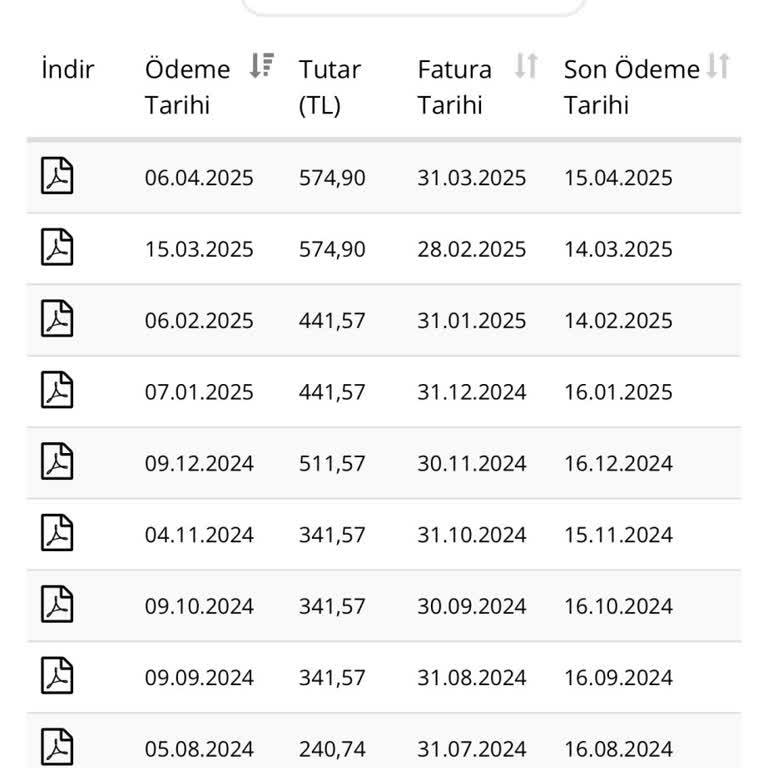Select invoice date 31.01.2025
The image size is (768, 768).
click(472, 321)
